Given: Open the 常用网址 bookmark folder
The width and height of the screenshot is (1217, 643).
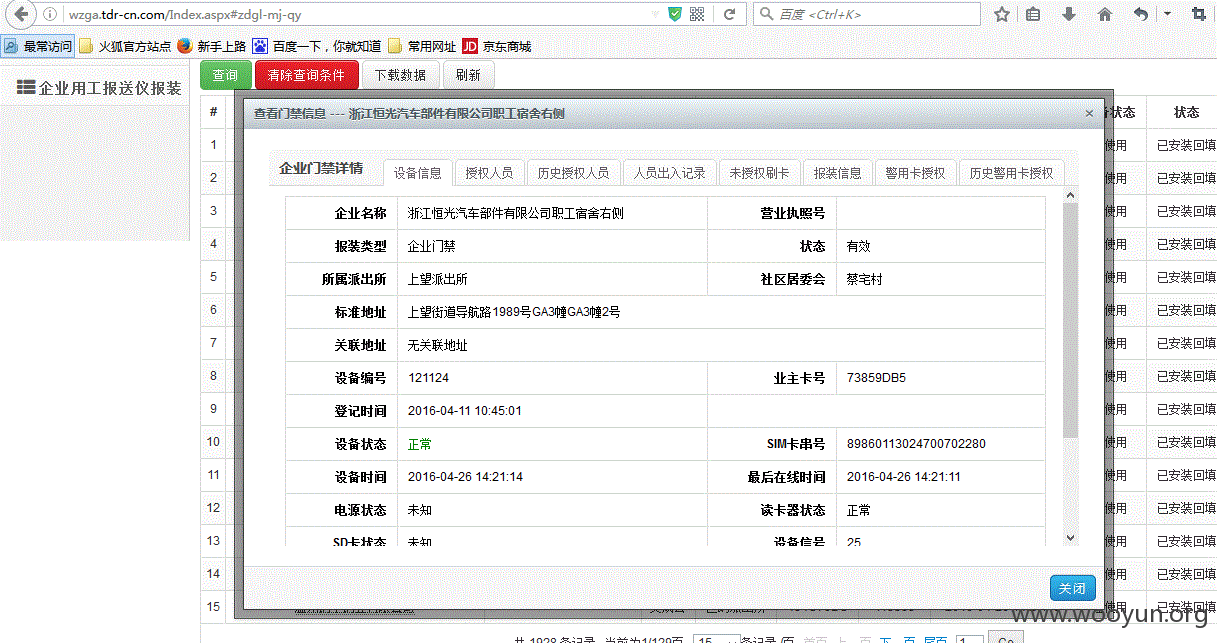Looking at the screenshot, I should (421, 46).
